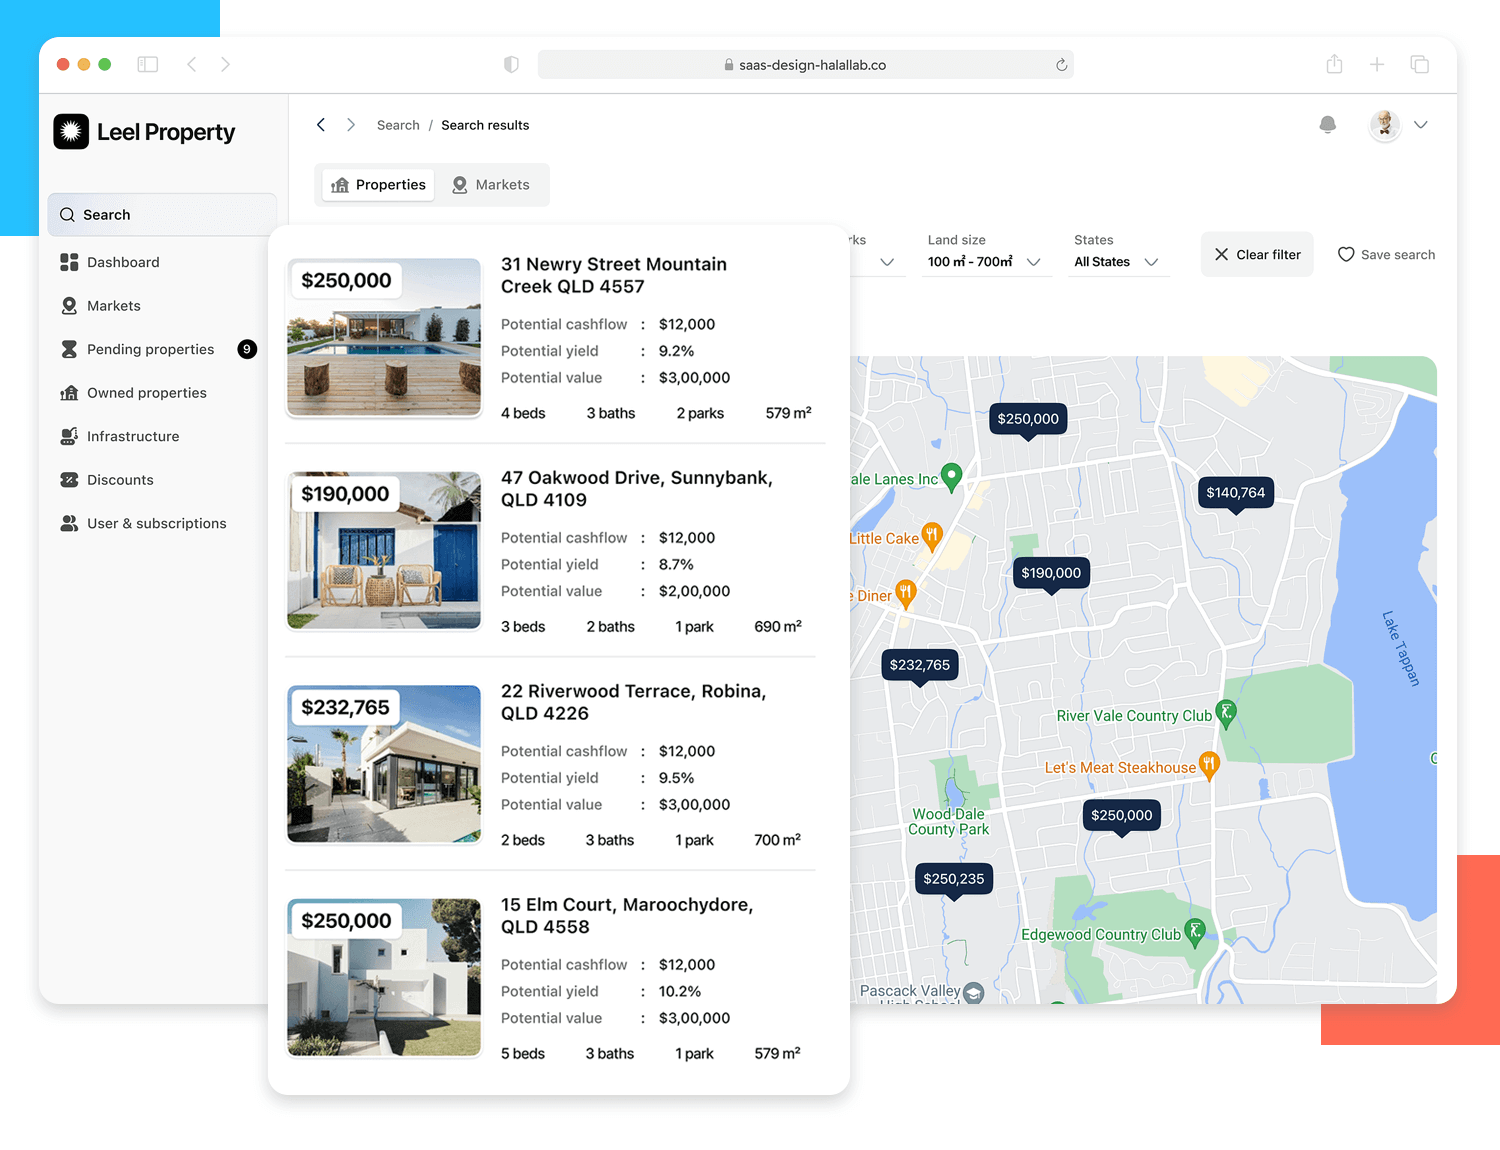Click the pending properties count badge 9
This screenshot has height=1150, width=1500.
(x=247, y=349)
